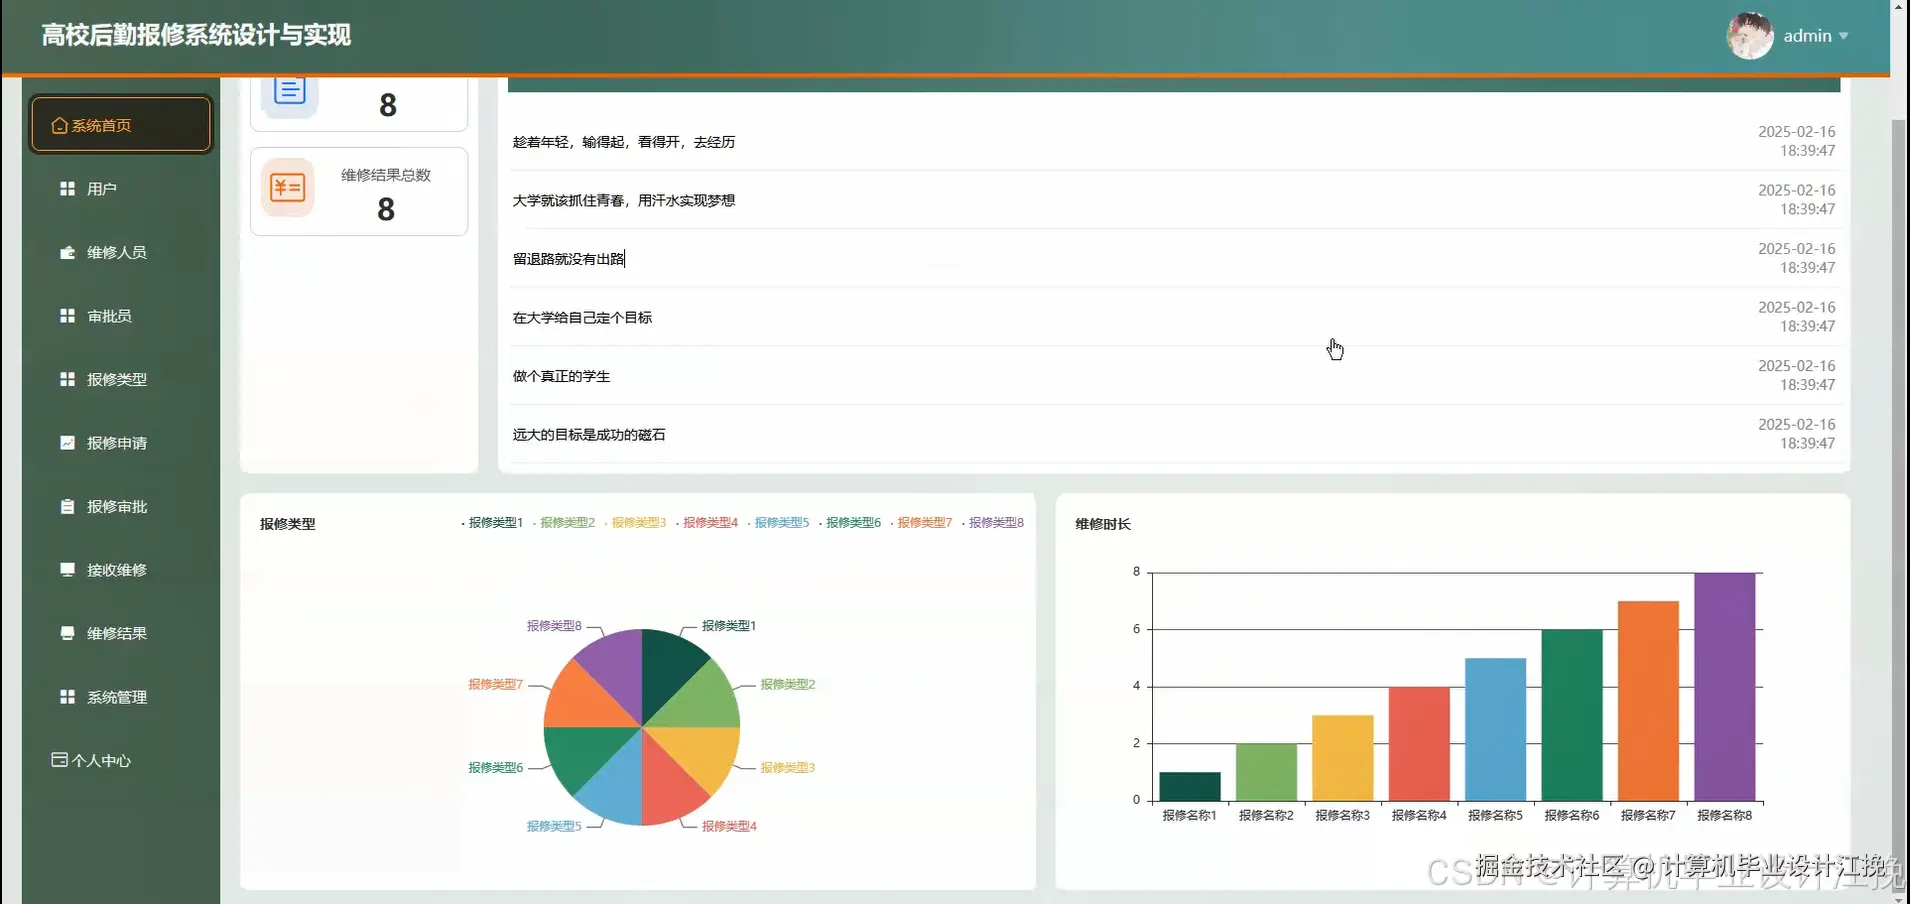Expand the 系统管理 sidebar menu
The width and height of the screenshot is (1910, 904).
click(x=121, y=697)
